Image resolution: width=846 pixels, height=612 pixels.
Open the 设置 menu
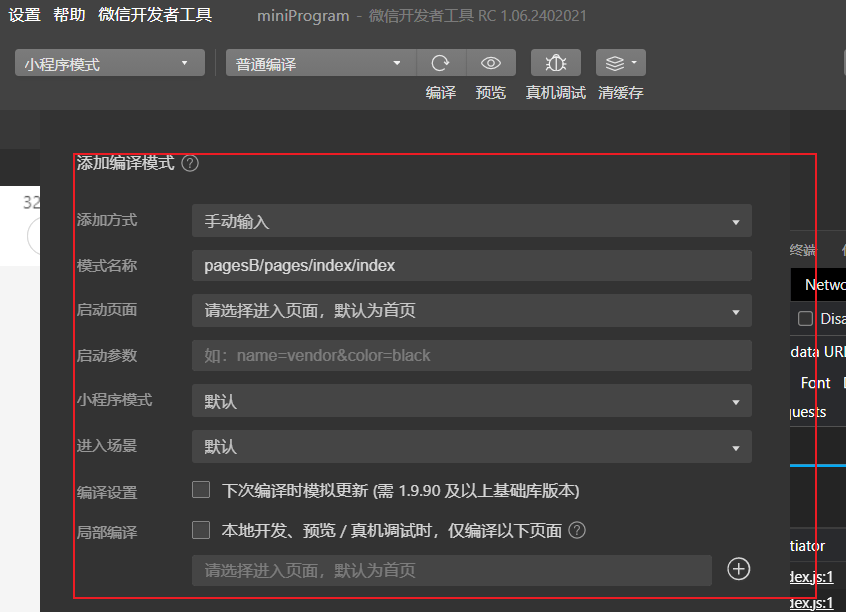point(23,15)
